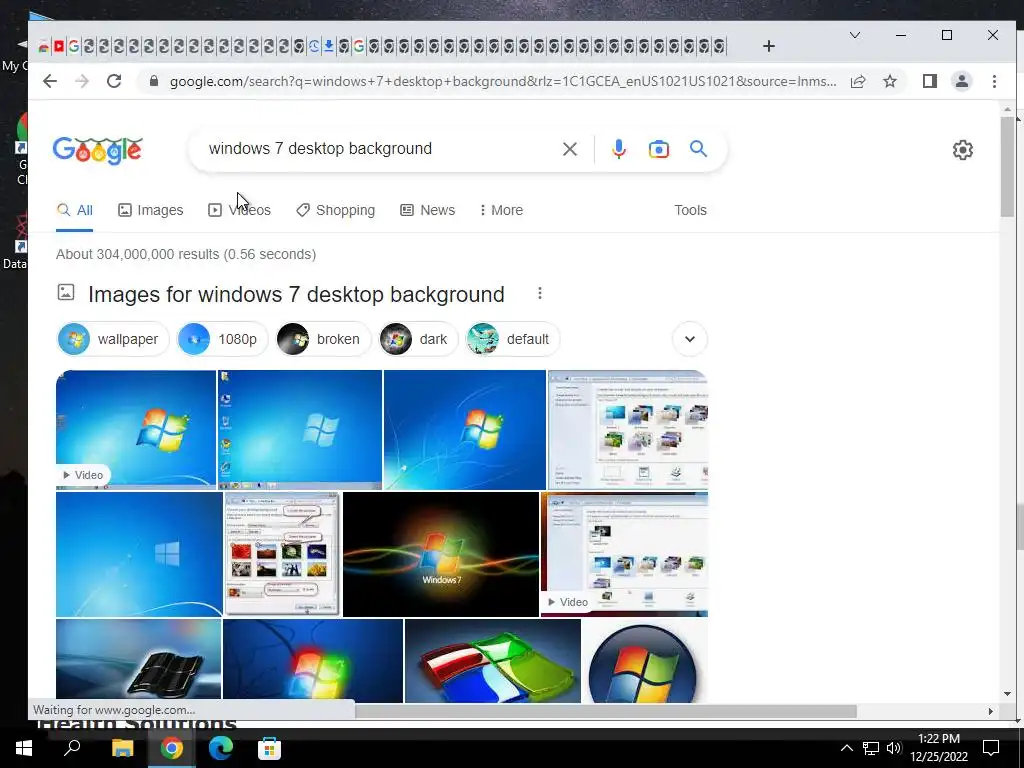Click the forward navigation arrow

(82, 81)
